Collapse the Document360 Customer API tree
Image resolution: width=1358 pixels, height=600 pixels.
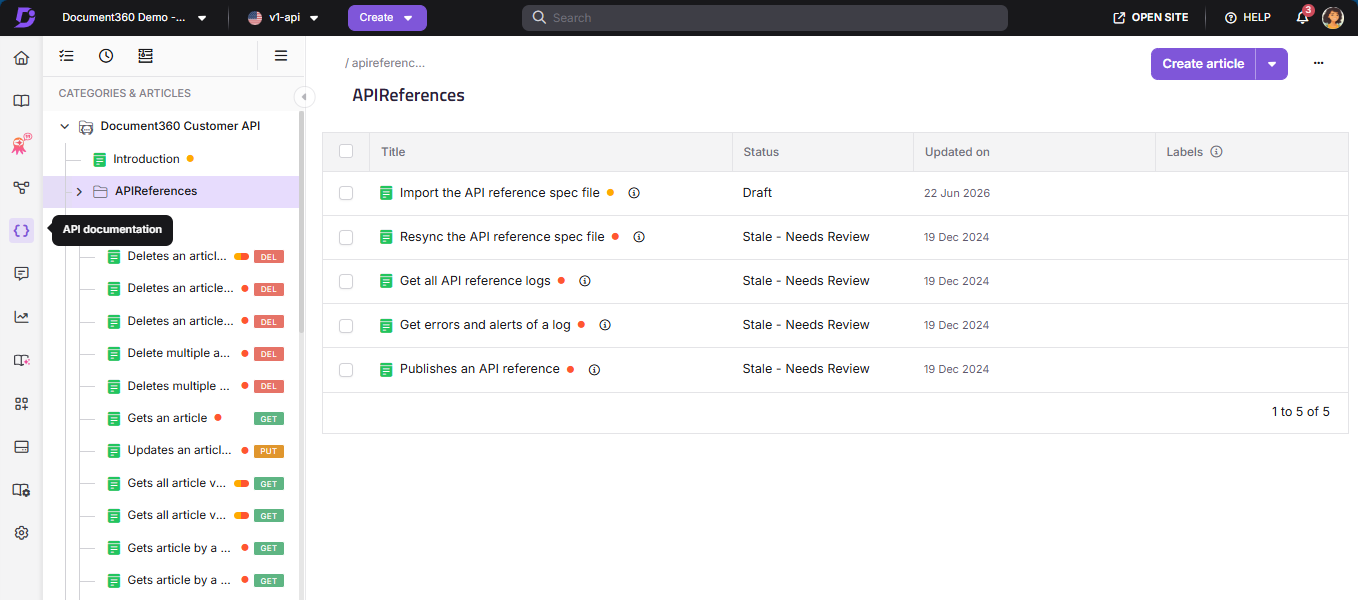point(65,127)
